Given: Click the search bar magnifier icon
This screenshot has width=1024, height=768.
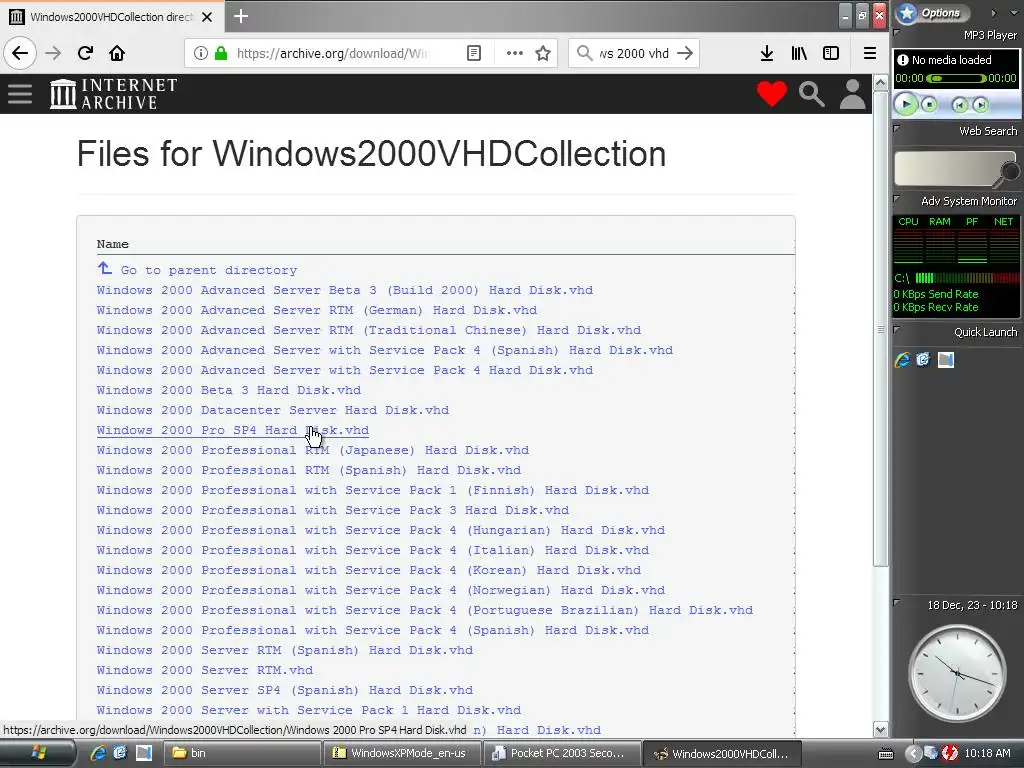Looking at the screenshot, I should pyautogui.click(x=584, y=53).
